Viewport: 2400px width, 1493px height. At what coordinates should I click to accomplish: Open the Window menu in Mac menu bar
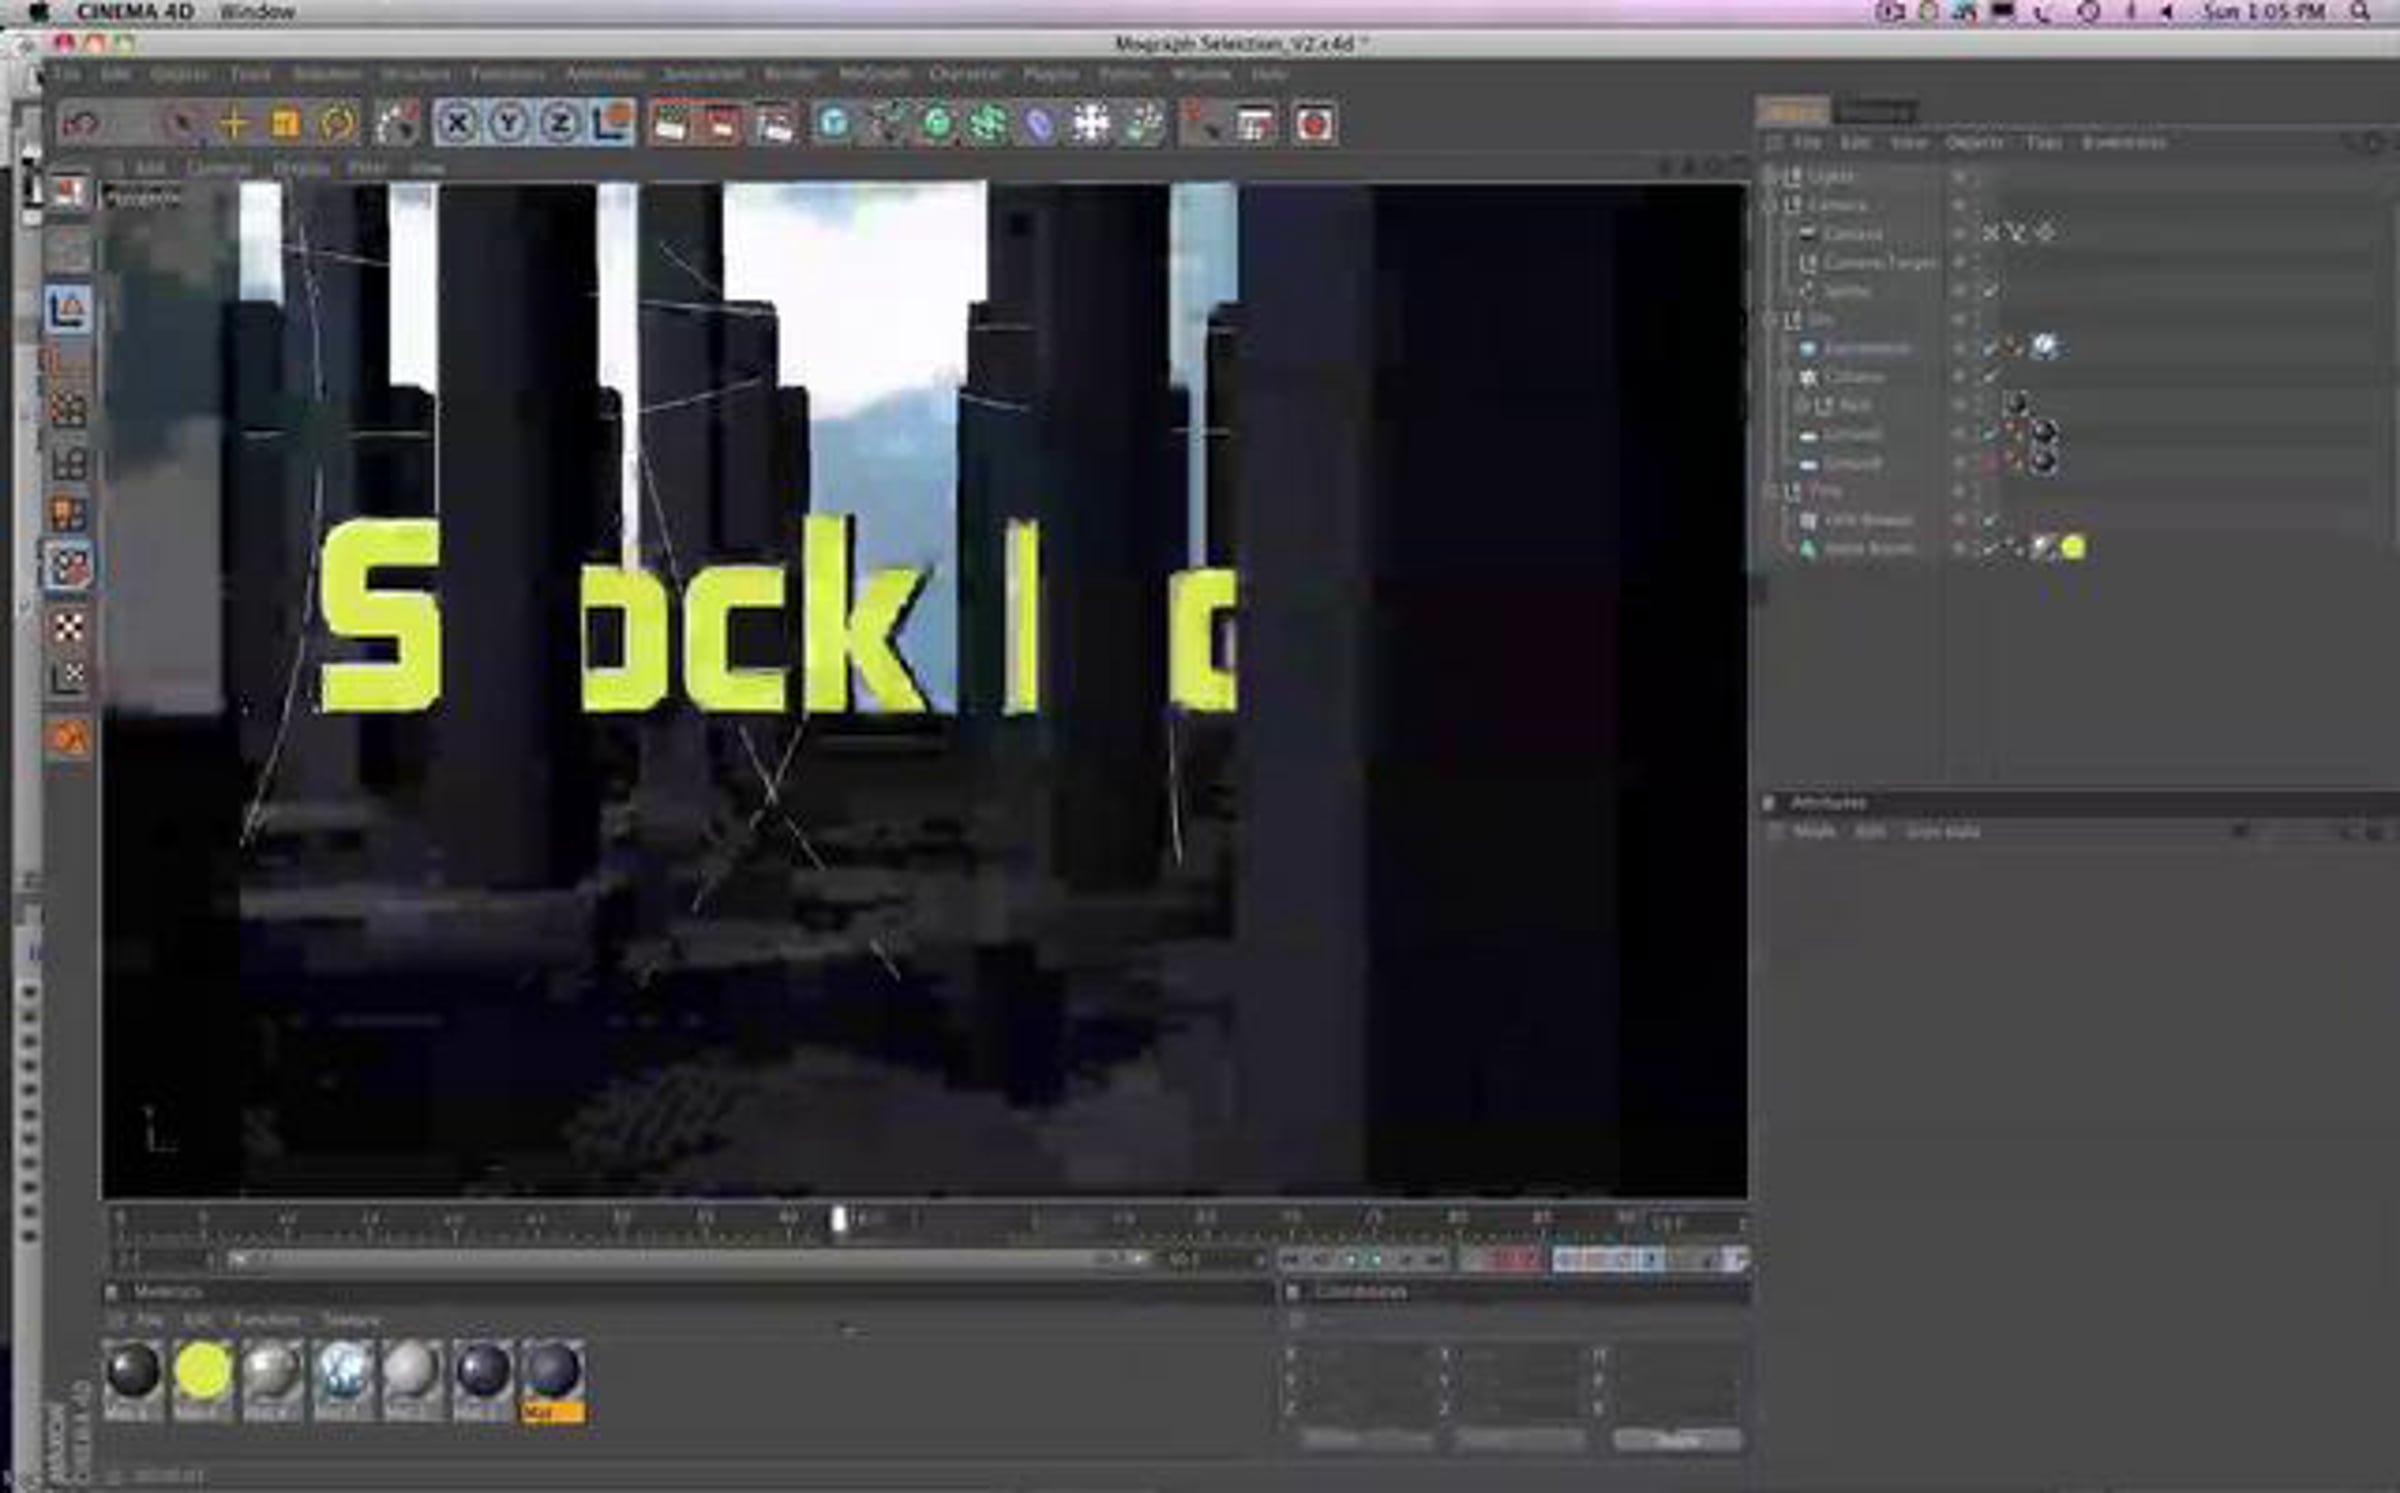(x=257, y=12)
